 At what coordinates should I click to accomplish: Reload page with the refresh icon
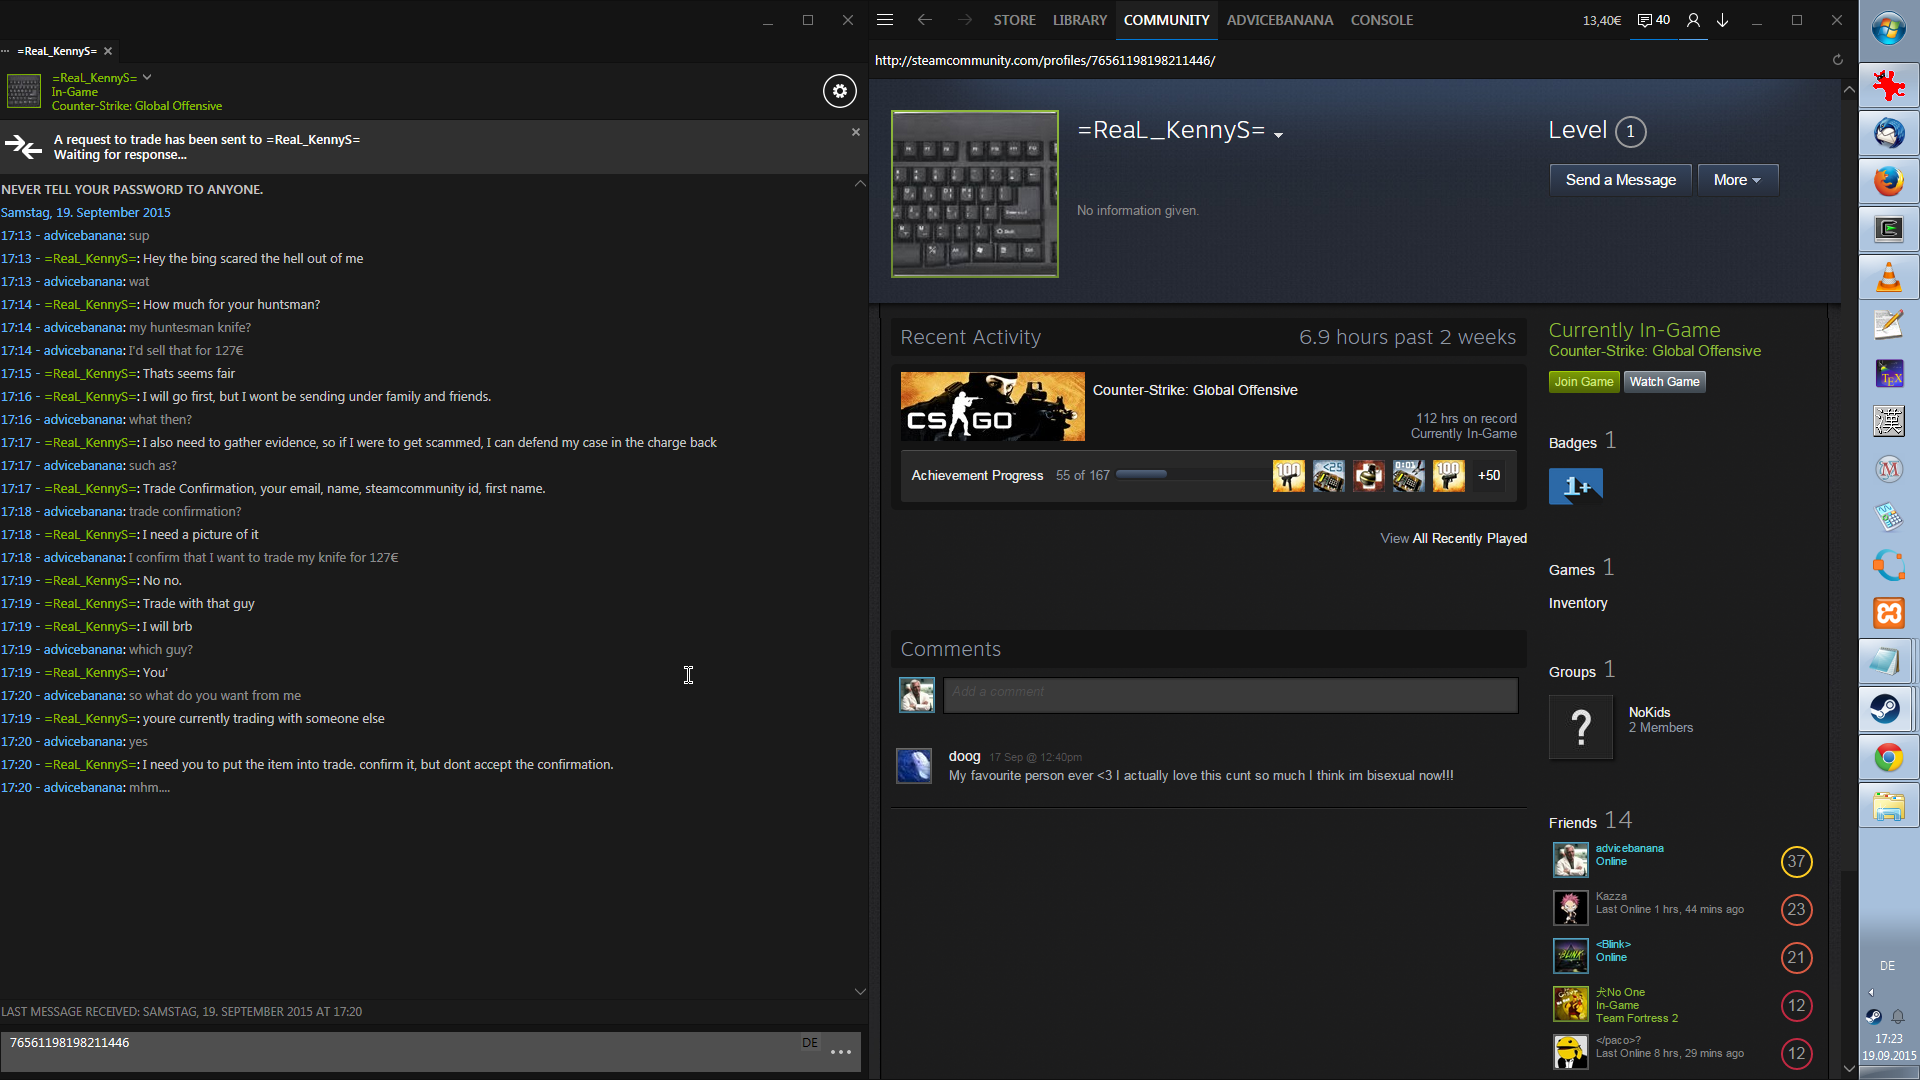coord(1837,60)
